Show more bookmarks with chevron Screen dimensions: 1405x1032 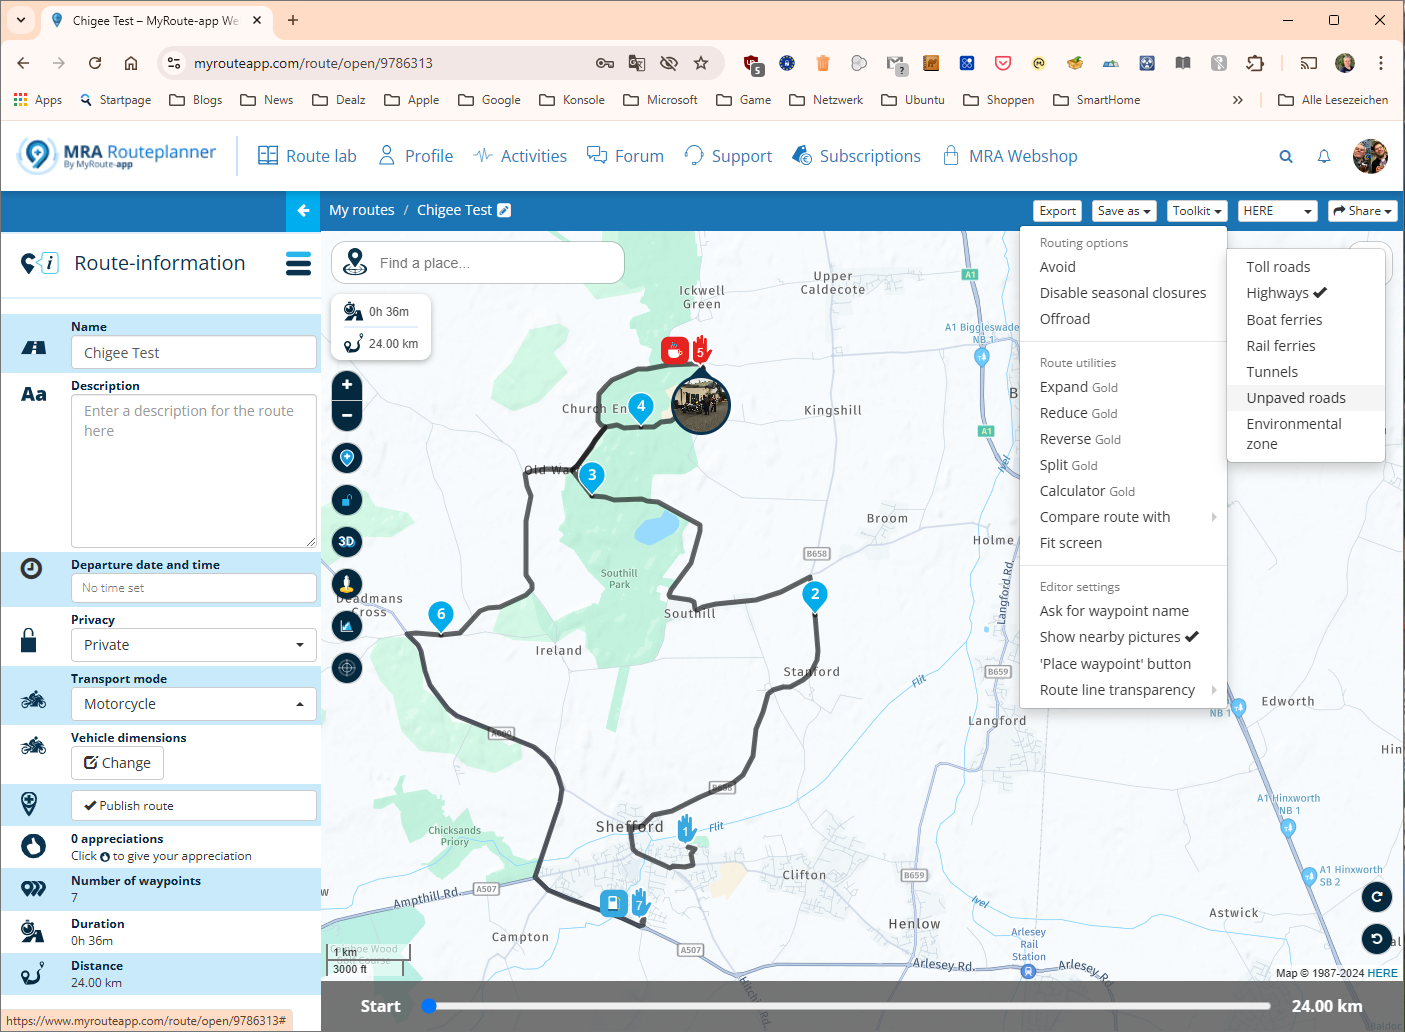click(x=1237, y=100)
